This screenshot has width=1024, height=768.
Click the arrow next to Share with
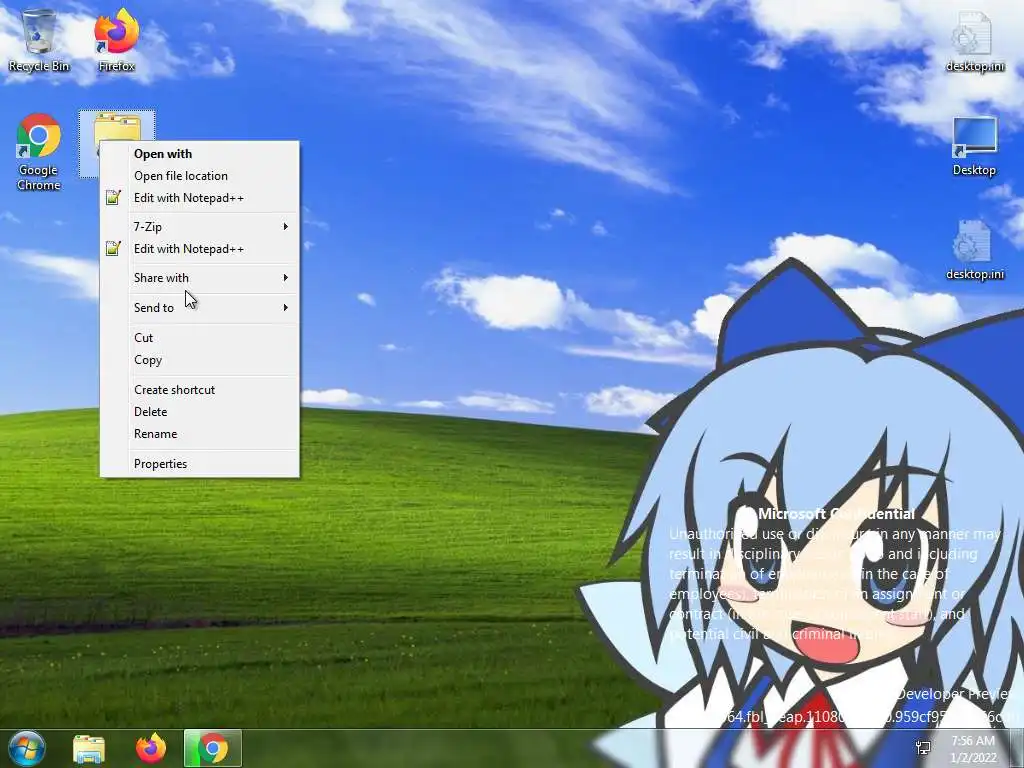(x=285, y=278)
